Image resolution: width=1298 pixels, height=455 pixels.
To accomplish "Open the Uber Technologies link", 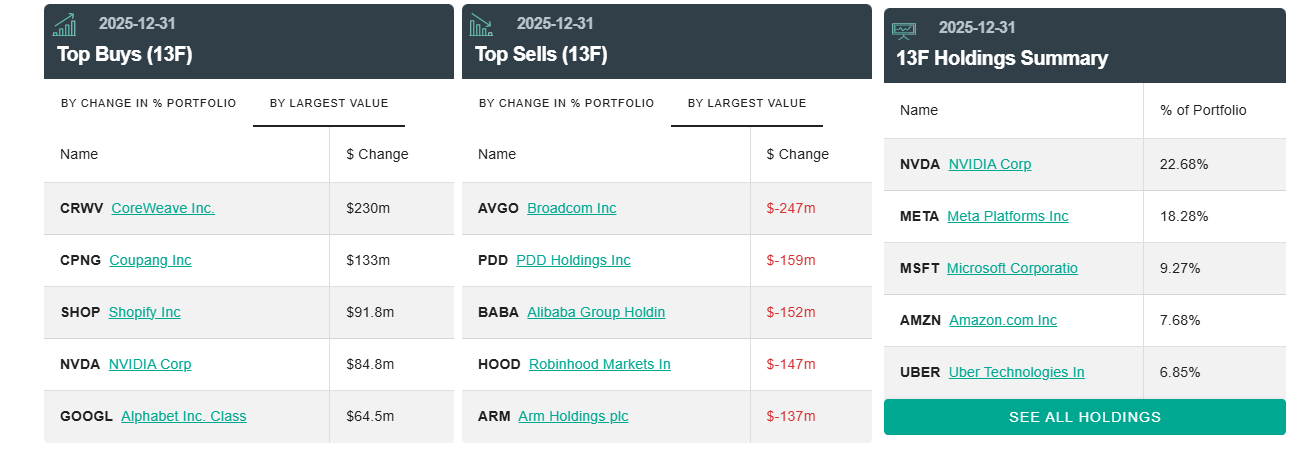I will coord(1016,372).
